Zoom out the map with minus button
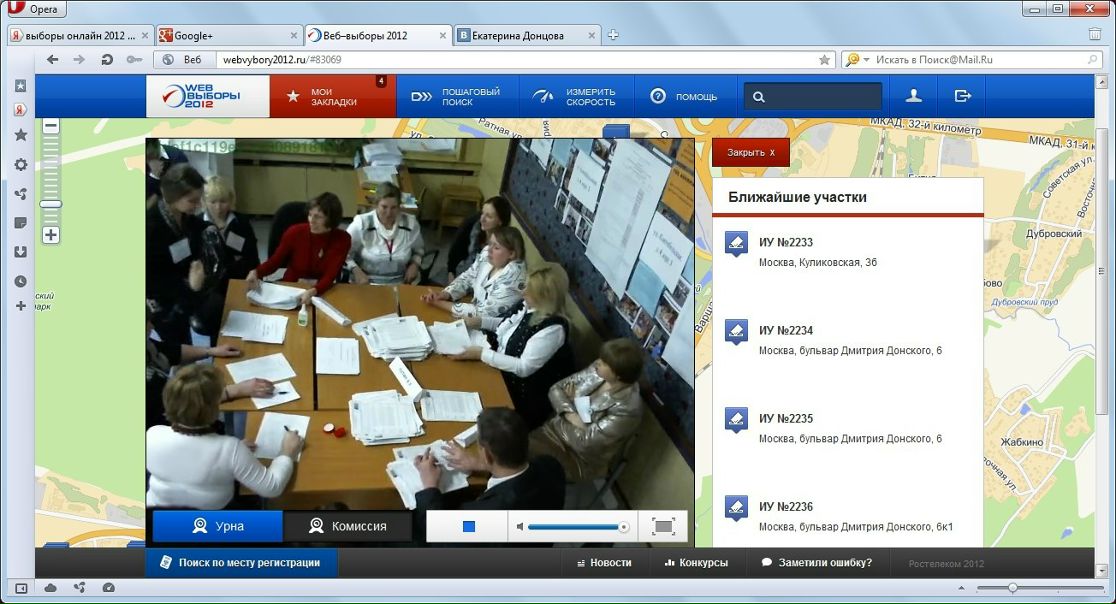 click(x=51, y=126)
